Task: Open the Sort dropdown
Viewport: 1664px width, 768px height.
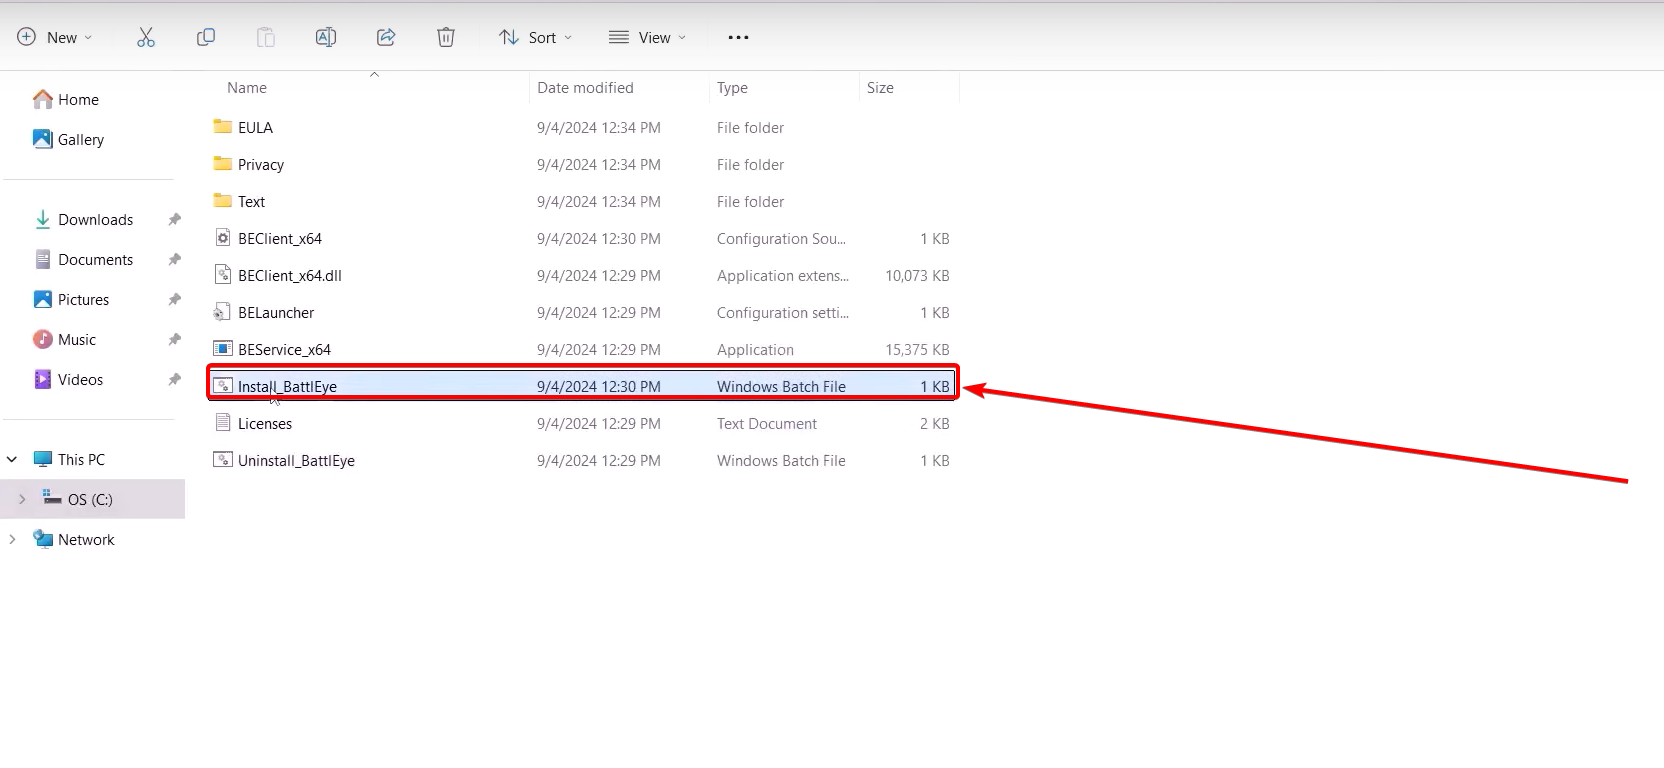Action: pyautogui.click(x=535, y=37)
